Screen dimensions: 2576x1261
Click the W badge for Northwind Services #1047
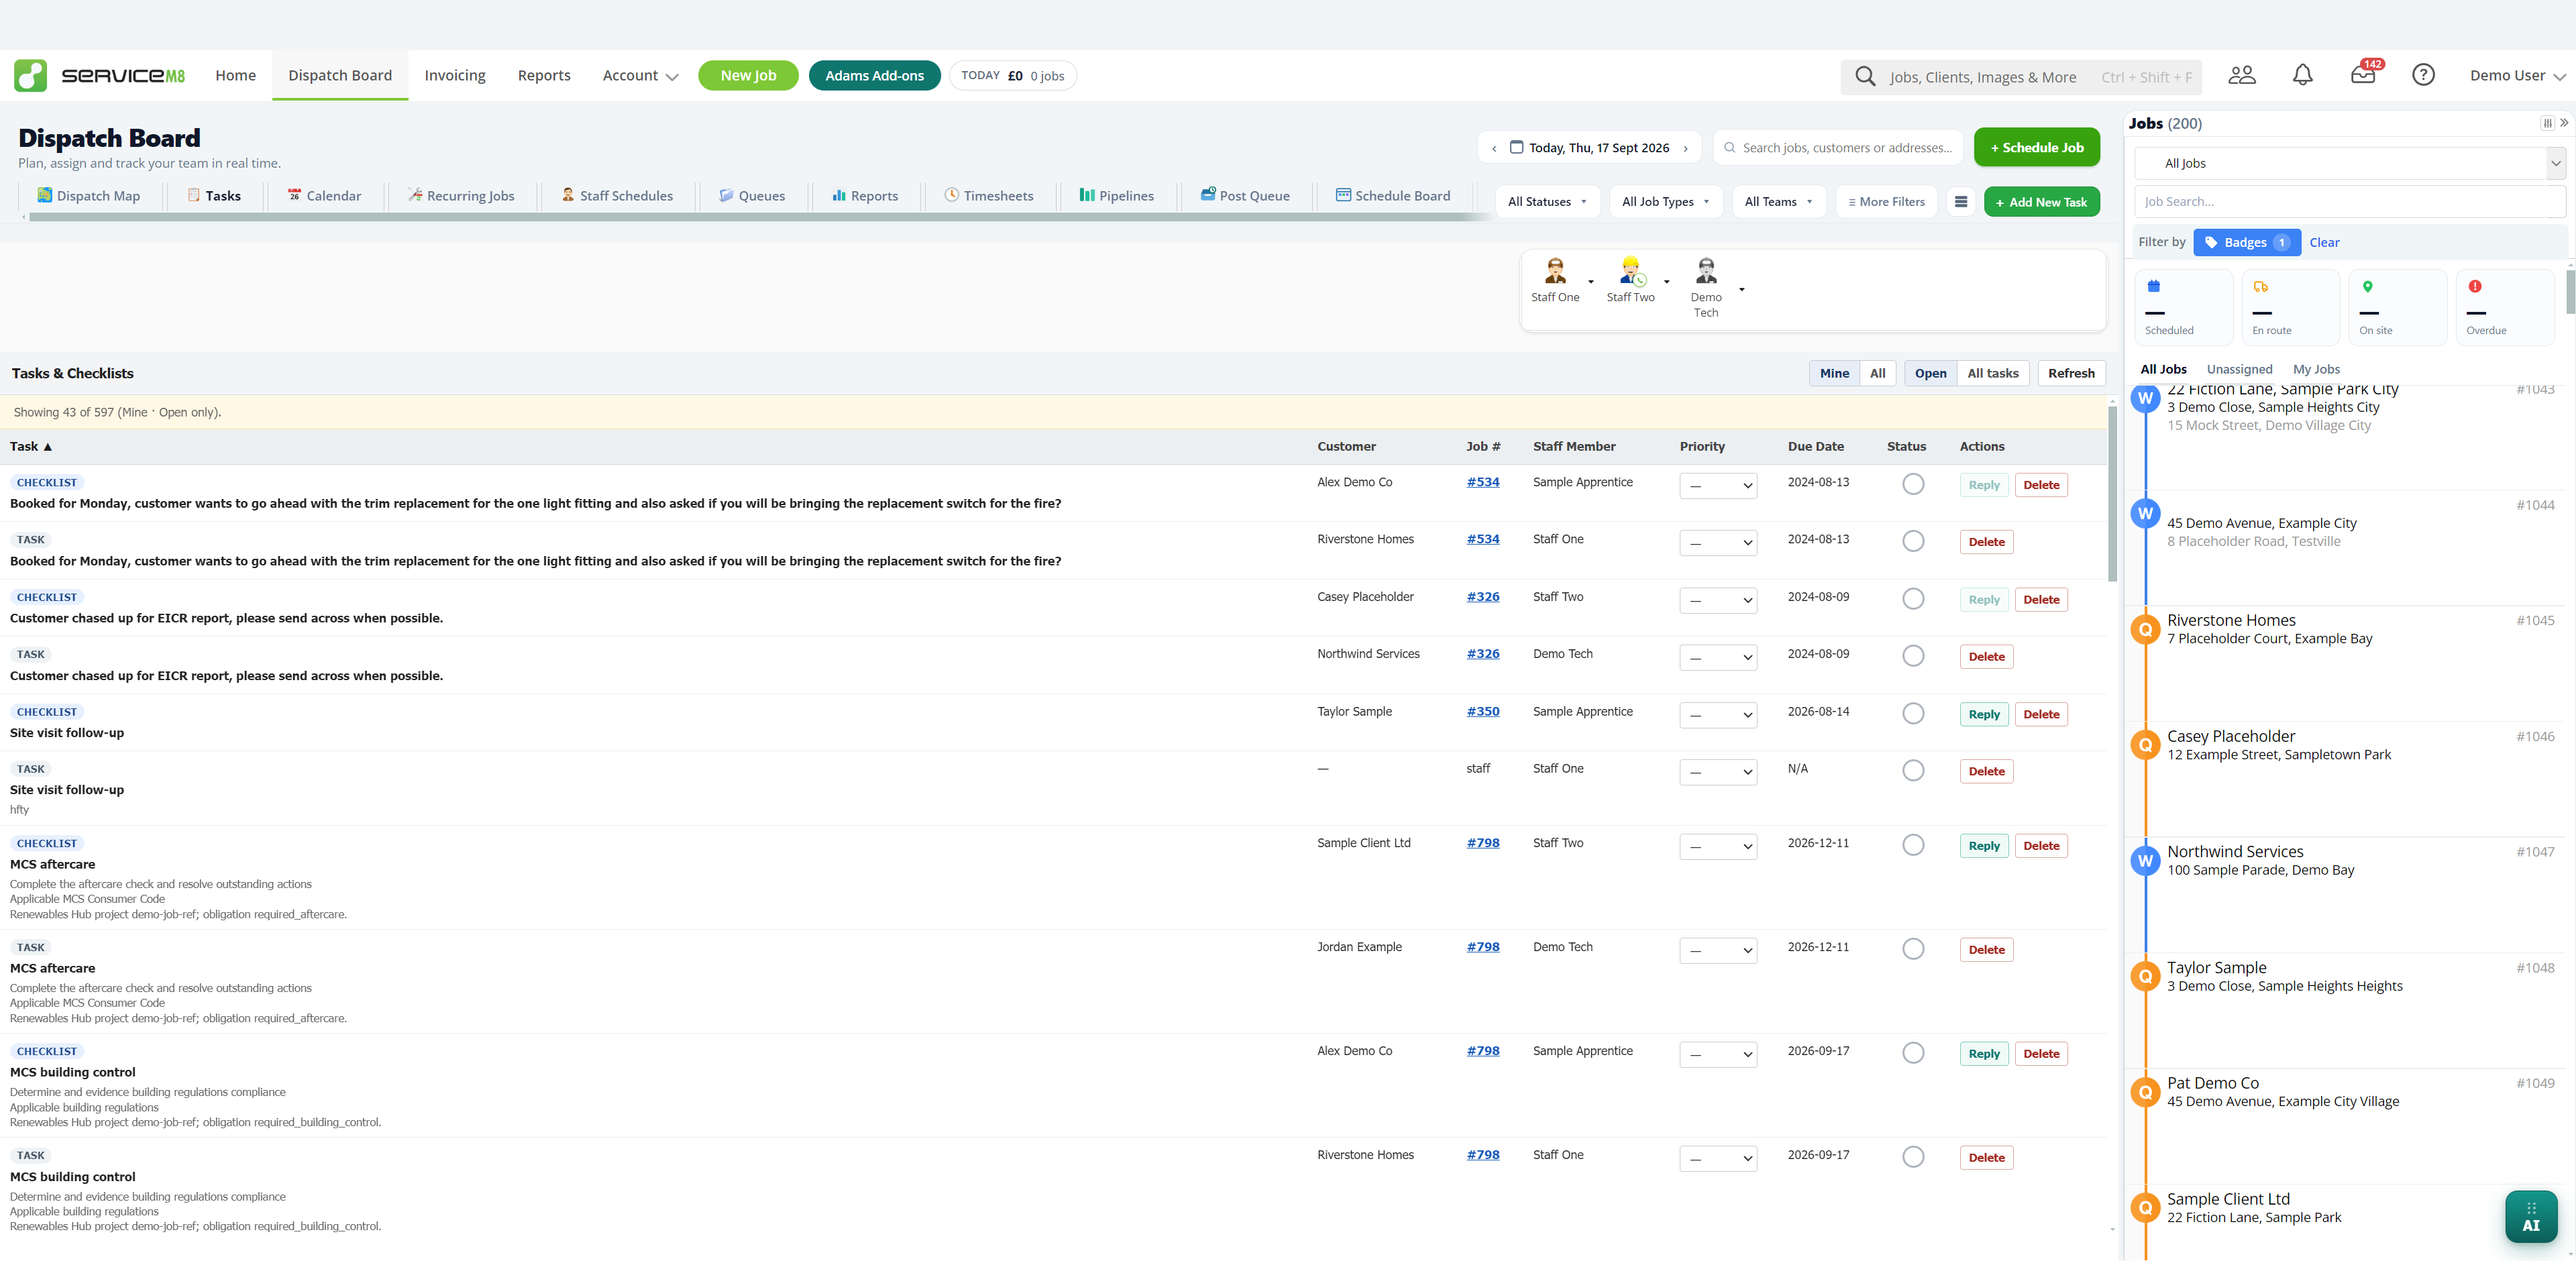2145,861
